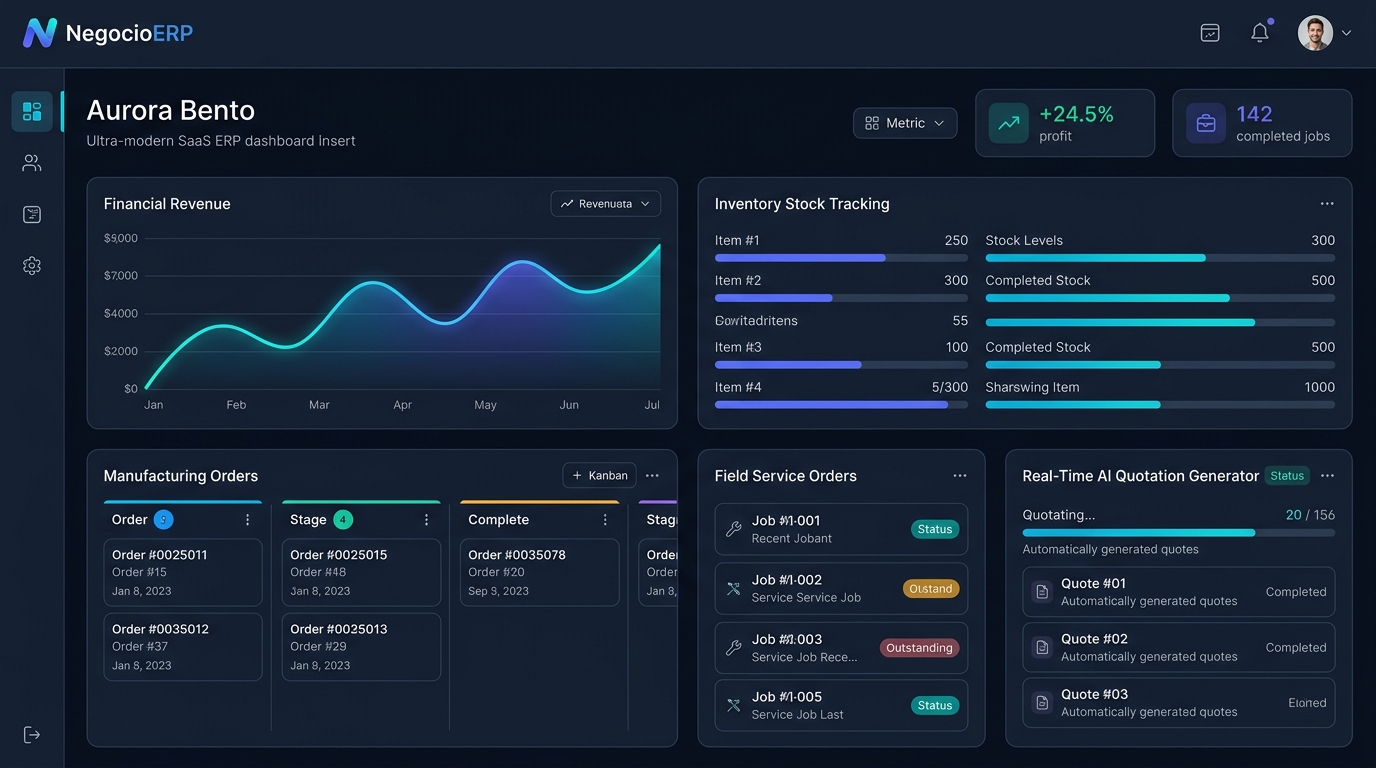This screenshot has height=768, width=1376.
Task: Click Outstanding badge on Job #1-003
Action: pyautogui.click(x=919, y=648)
